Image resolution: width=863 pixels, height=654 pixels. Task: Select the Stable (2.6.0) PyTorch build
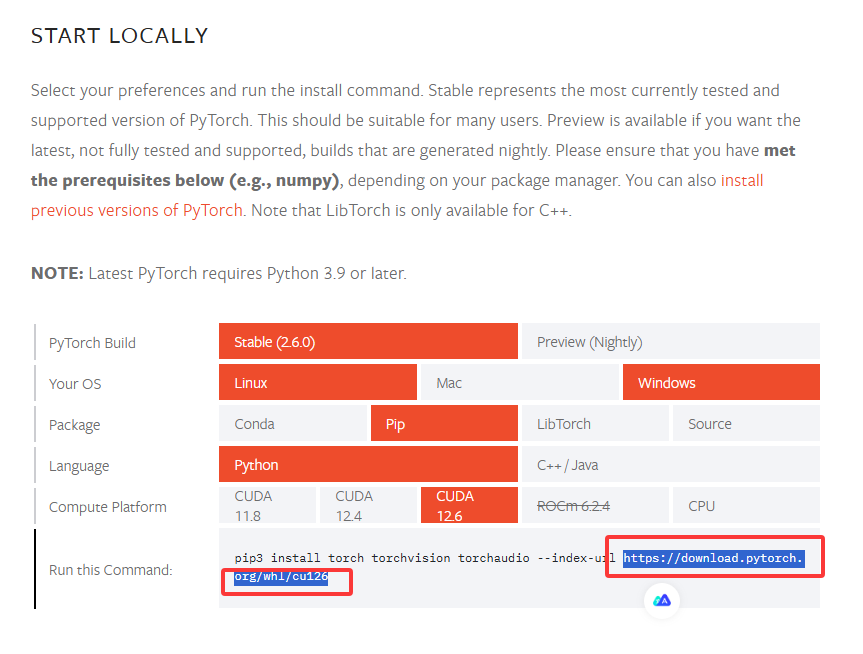point(367,341)
